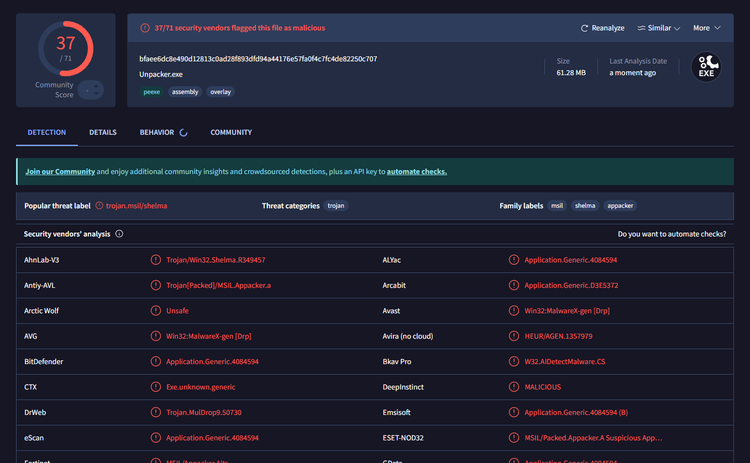The image size is (750, 463).
Task: Click Do you want to automate checks?
Action: pos(672,234)
